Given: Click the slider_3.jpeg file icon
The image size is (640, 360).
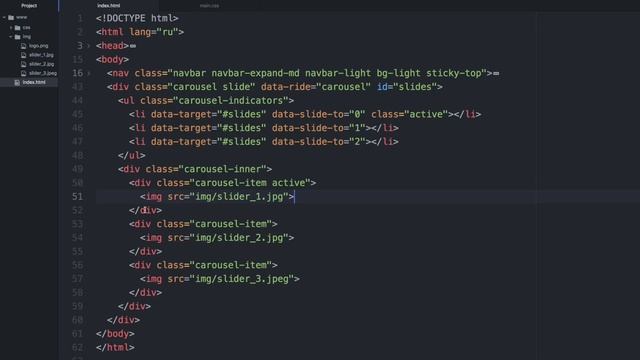Looking at the screenshot, I should tap(24, 73).
